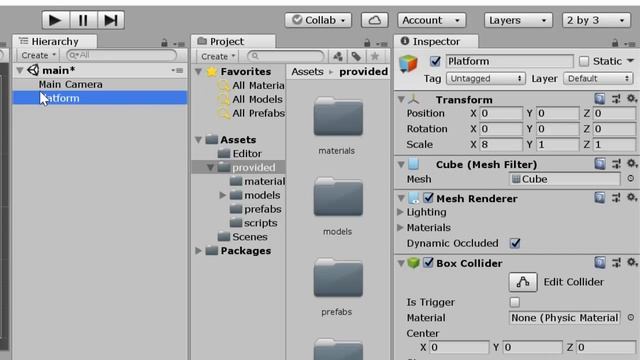Click the Platform GameObject cube icon
This screenshot has width=640, height=360.
[408, 64]
